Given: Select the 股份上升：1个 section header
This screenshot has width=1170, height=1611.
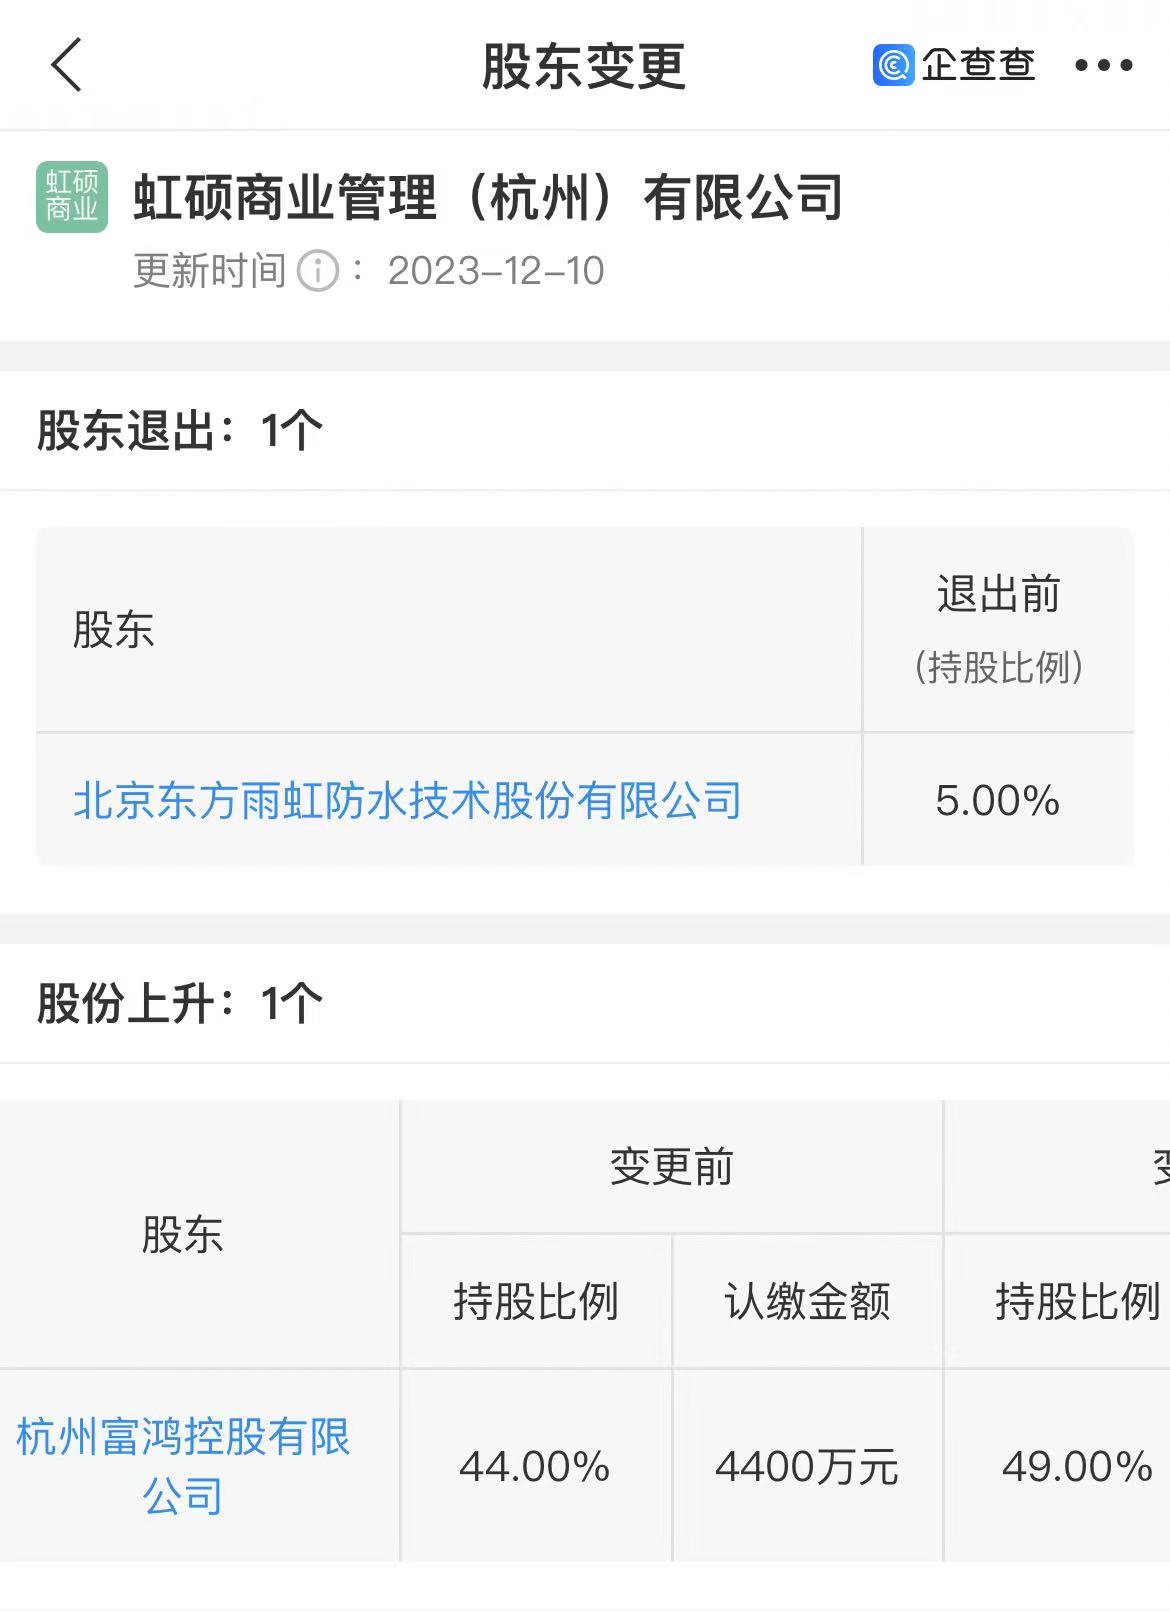Looking at the screenshot, I should pyautogui.click(x=180, y=1003).
